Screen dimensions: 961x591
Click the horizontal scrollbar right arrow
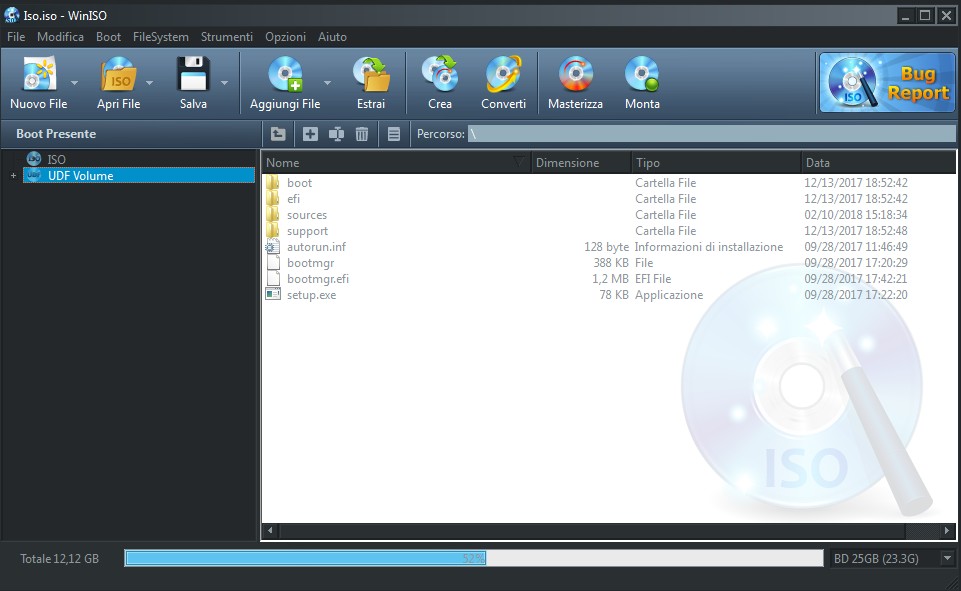947,530
